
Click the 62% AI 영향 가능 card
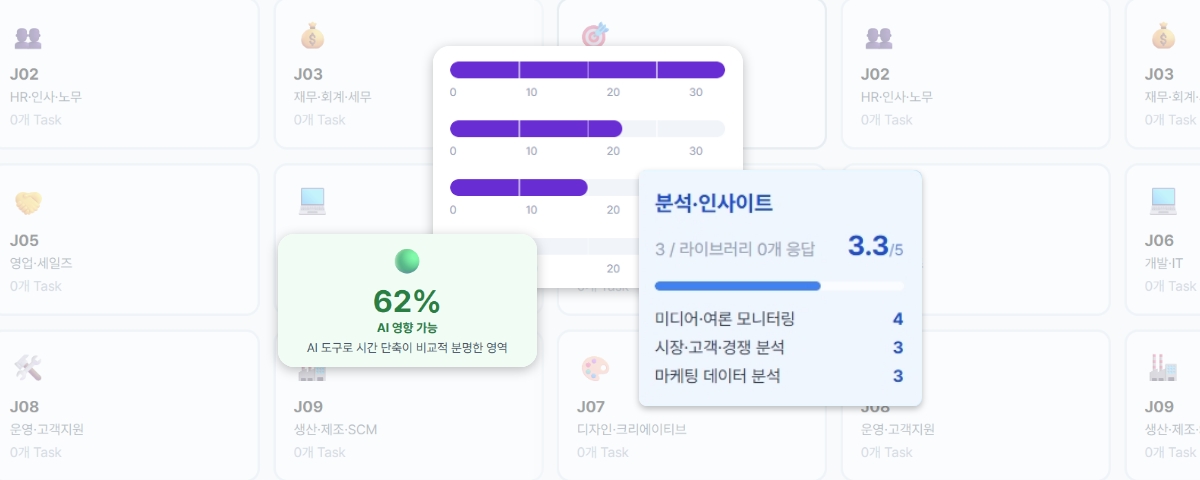(x=407, y=300)
